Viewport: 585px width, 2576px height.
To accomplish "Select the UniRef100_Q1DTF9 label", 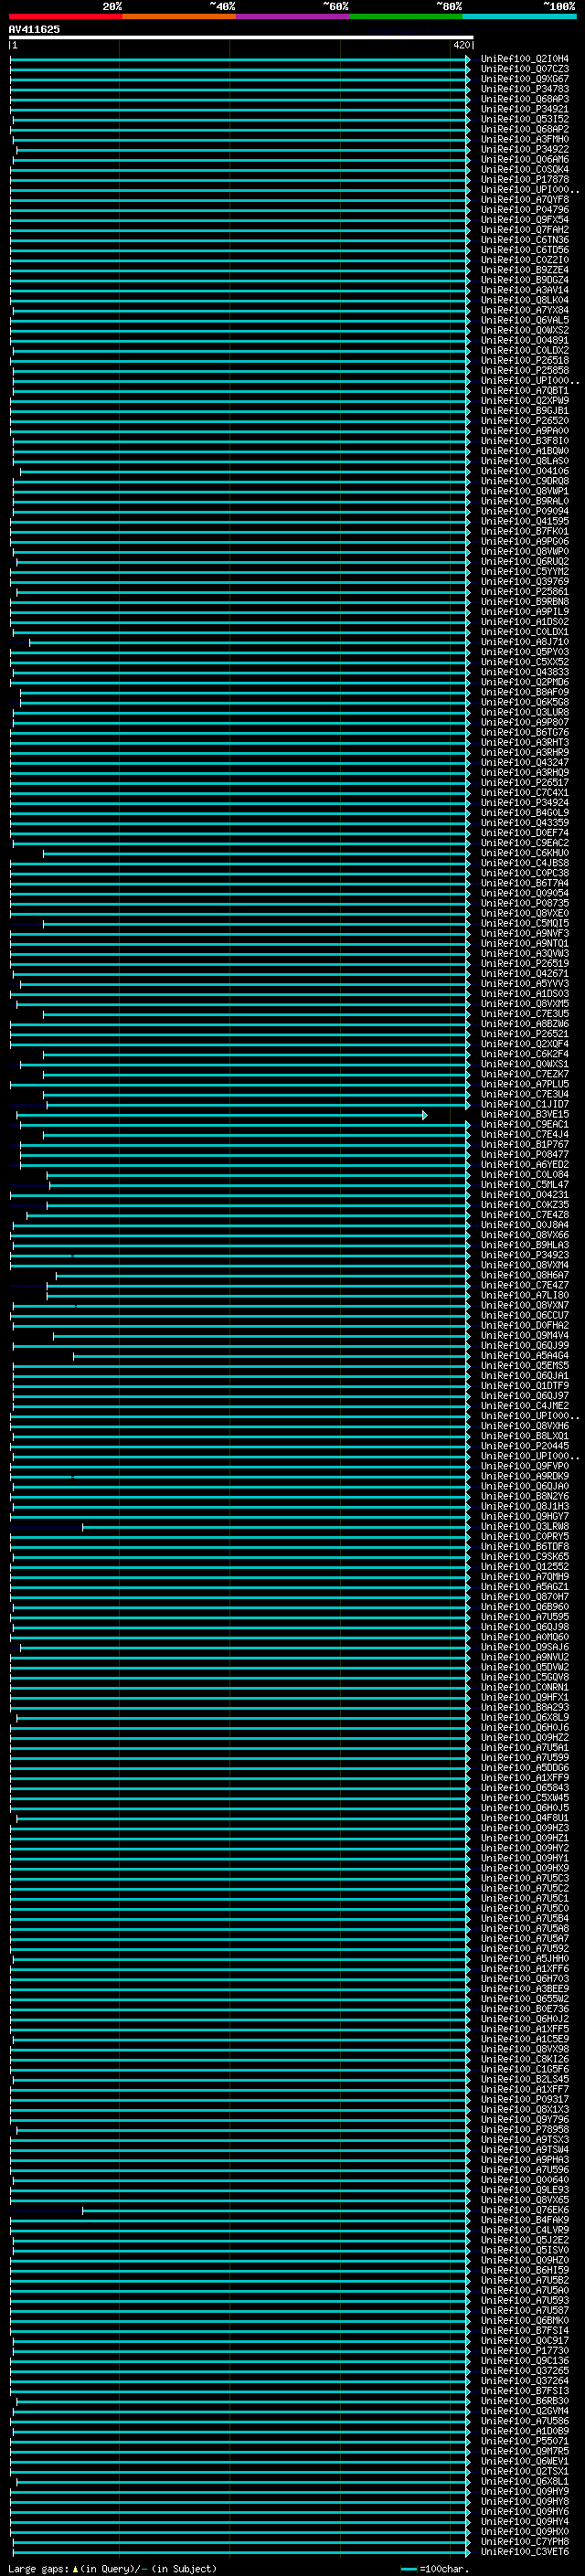I will (525, 1386).
